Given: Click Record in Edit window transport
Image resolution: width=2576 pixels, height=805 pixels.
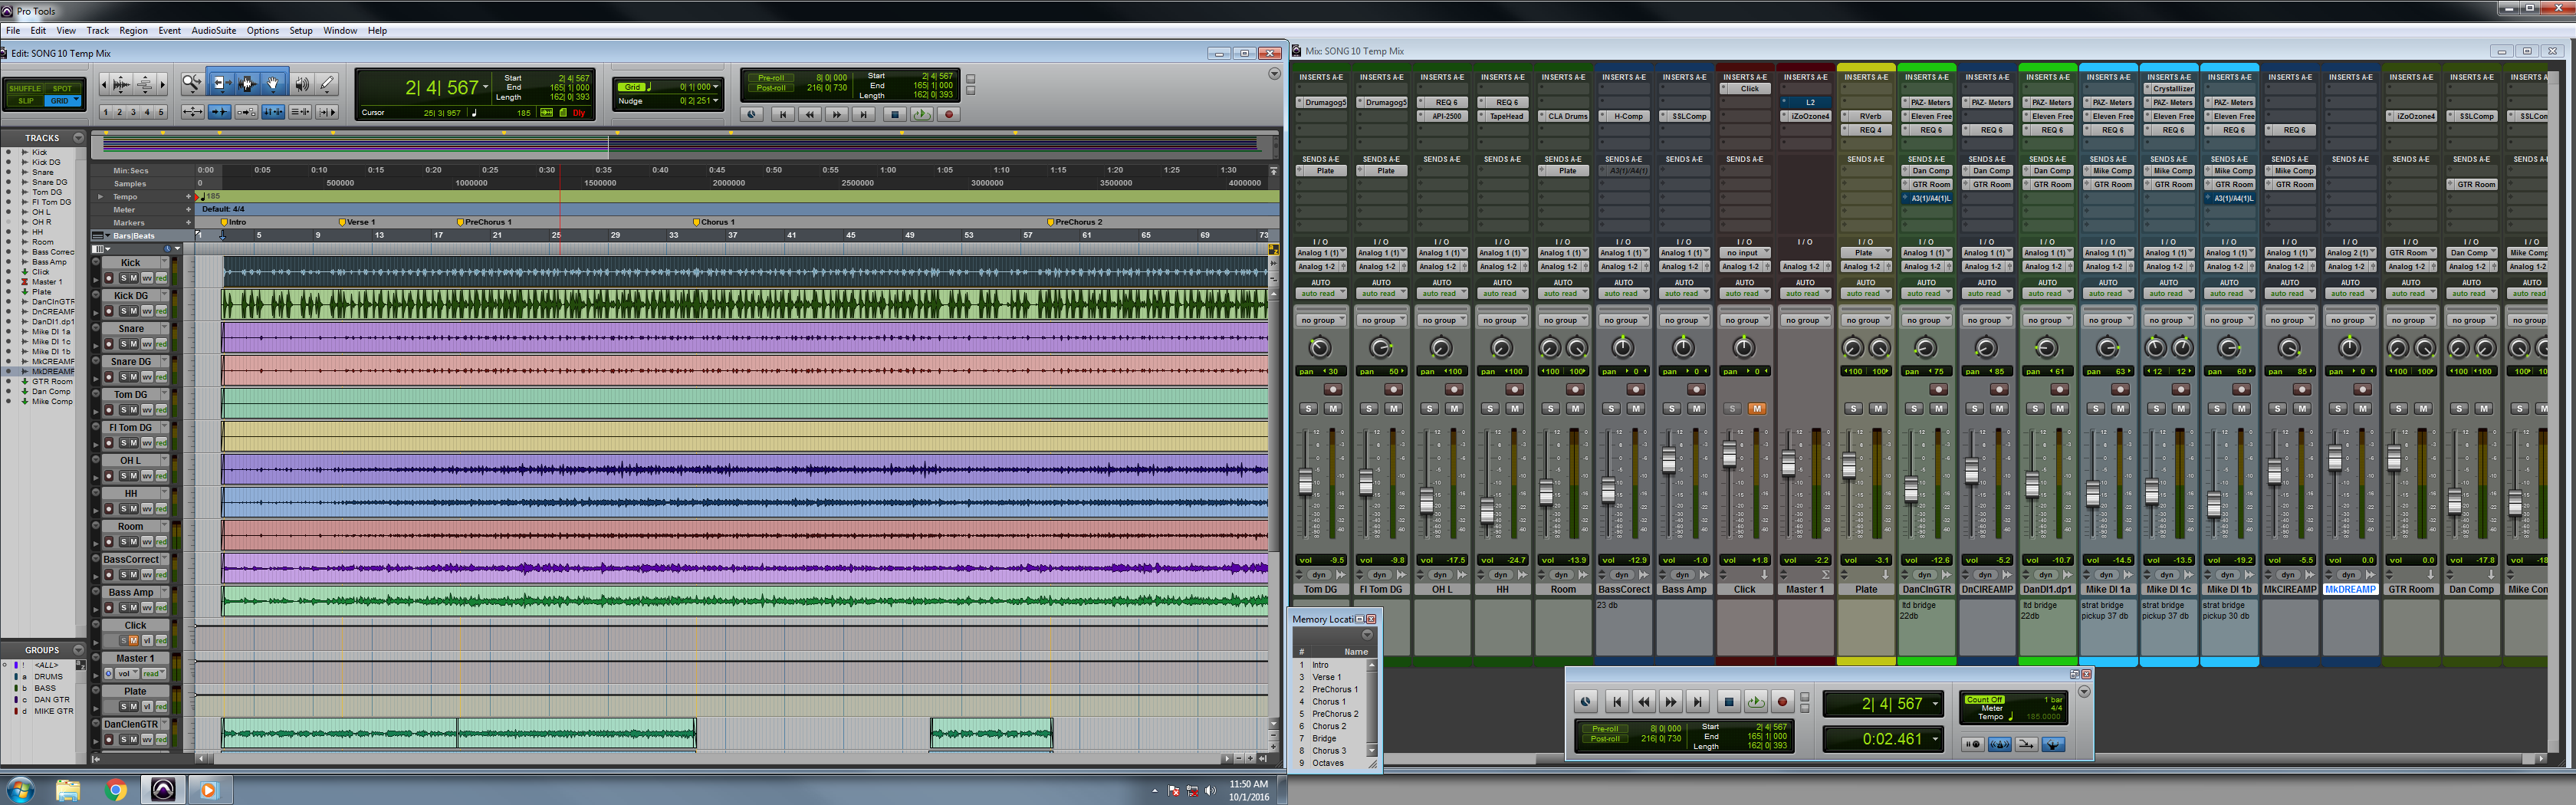Looking at the screenshot, I should tap(949, 114).
